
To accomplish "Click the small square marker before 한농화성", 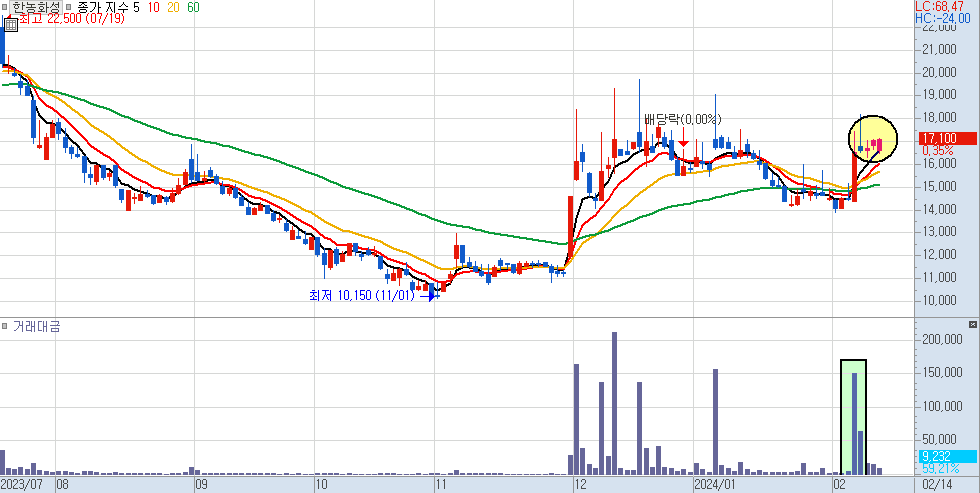I will [x=4, y=8].
